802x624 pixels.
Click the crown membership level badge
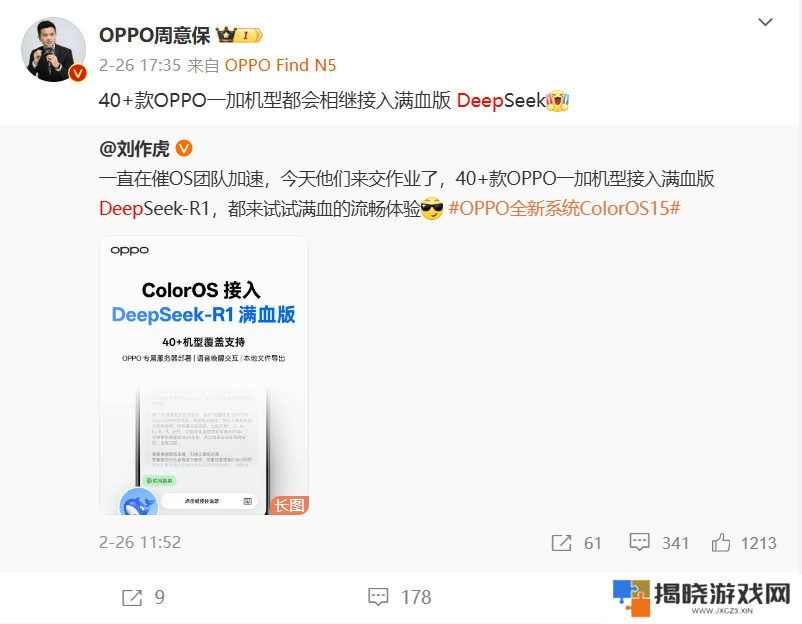pyautogui.click(x=239, y=35)
